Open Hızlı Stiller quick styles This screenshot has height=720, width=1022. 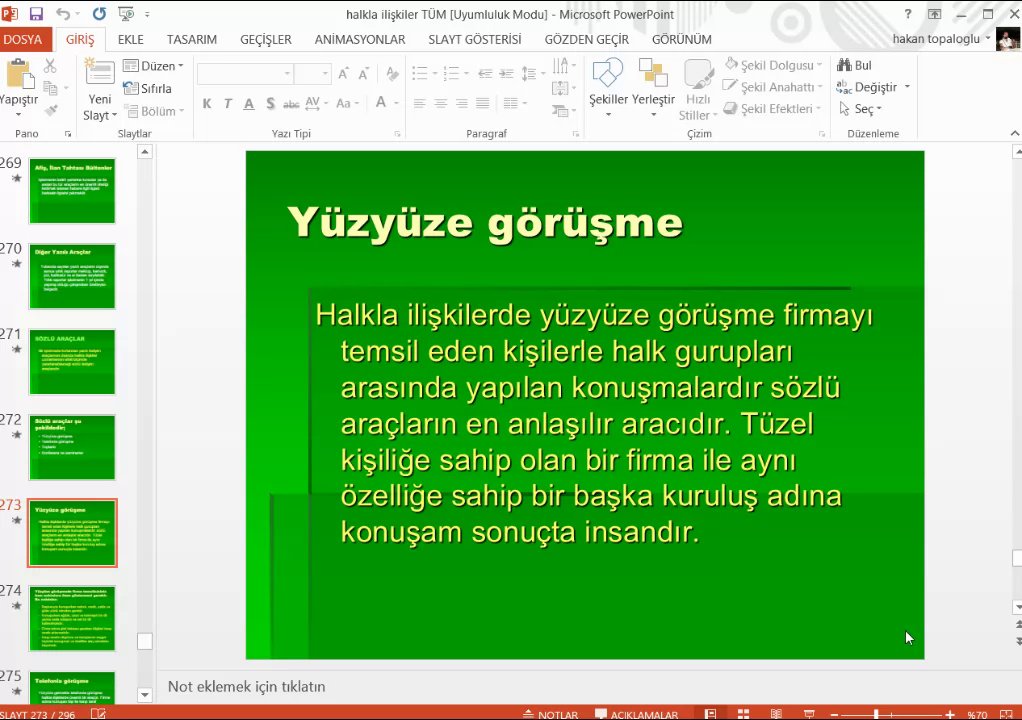click(x=697, y=89)
